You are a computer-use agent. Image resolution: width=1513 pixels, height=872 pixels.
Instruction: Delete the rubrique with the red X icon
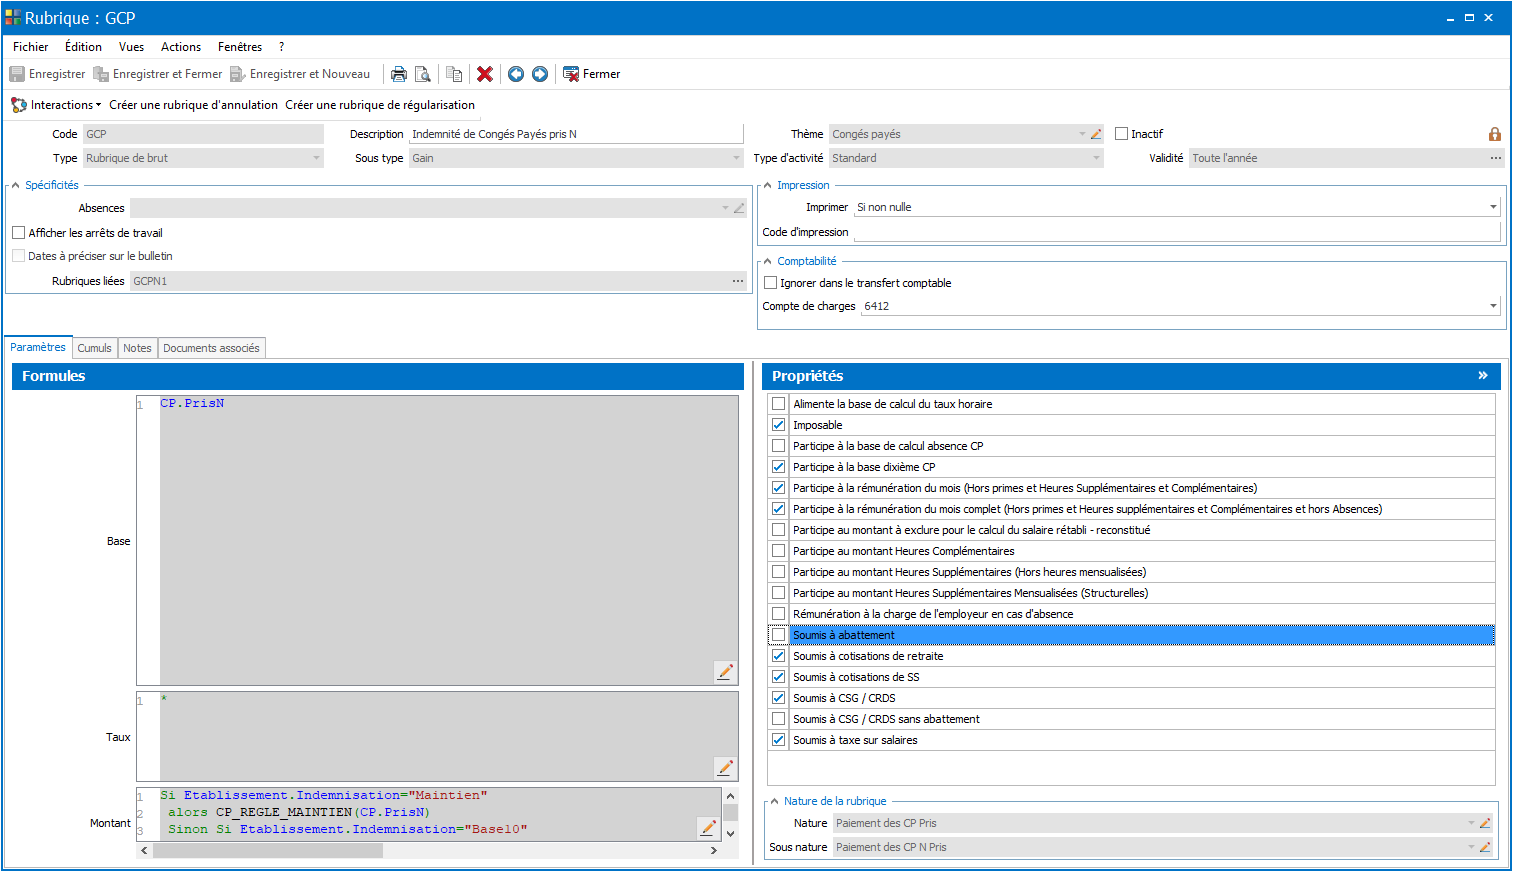(x=485, y=74)
